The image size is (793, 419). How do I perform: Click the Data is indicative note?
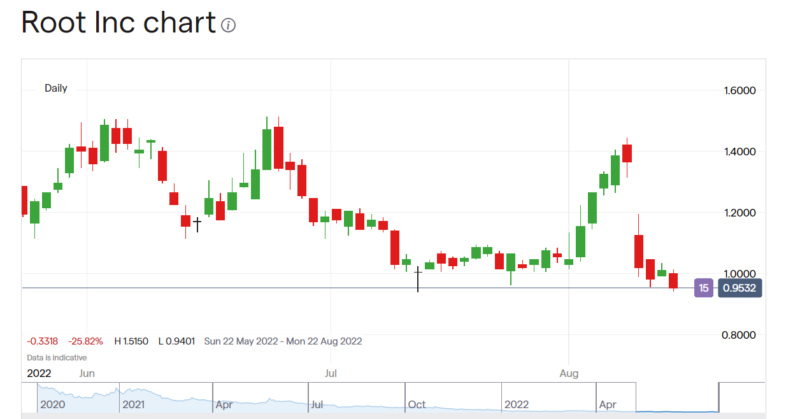[57, 358]
